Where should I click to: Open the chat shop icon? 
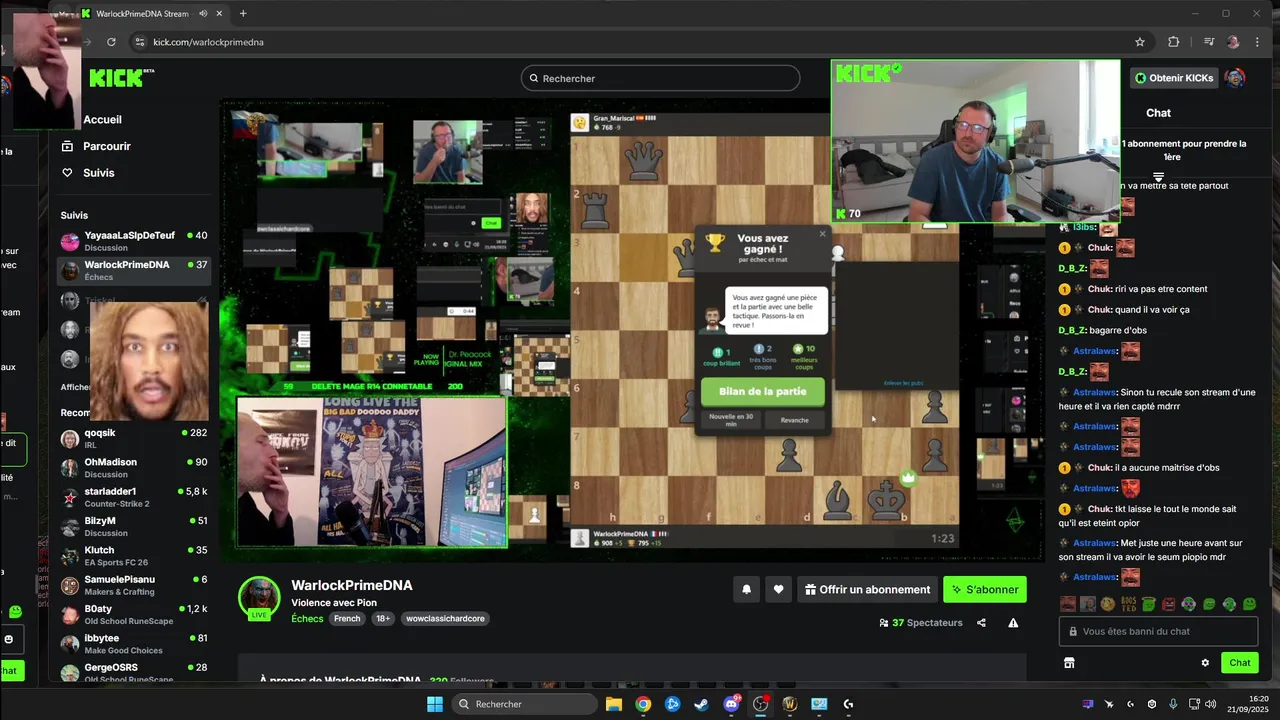click(x=1068, y=663)
